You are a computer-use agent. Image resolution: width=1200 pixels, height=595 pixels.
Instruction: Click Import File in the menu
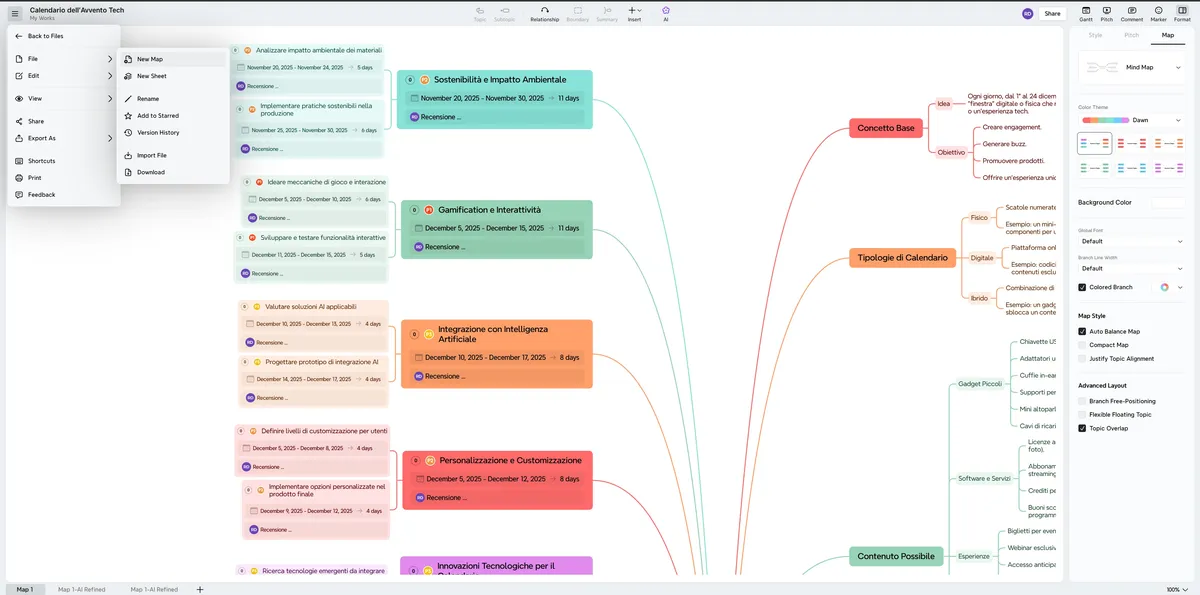tap(173, 155)
